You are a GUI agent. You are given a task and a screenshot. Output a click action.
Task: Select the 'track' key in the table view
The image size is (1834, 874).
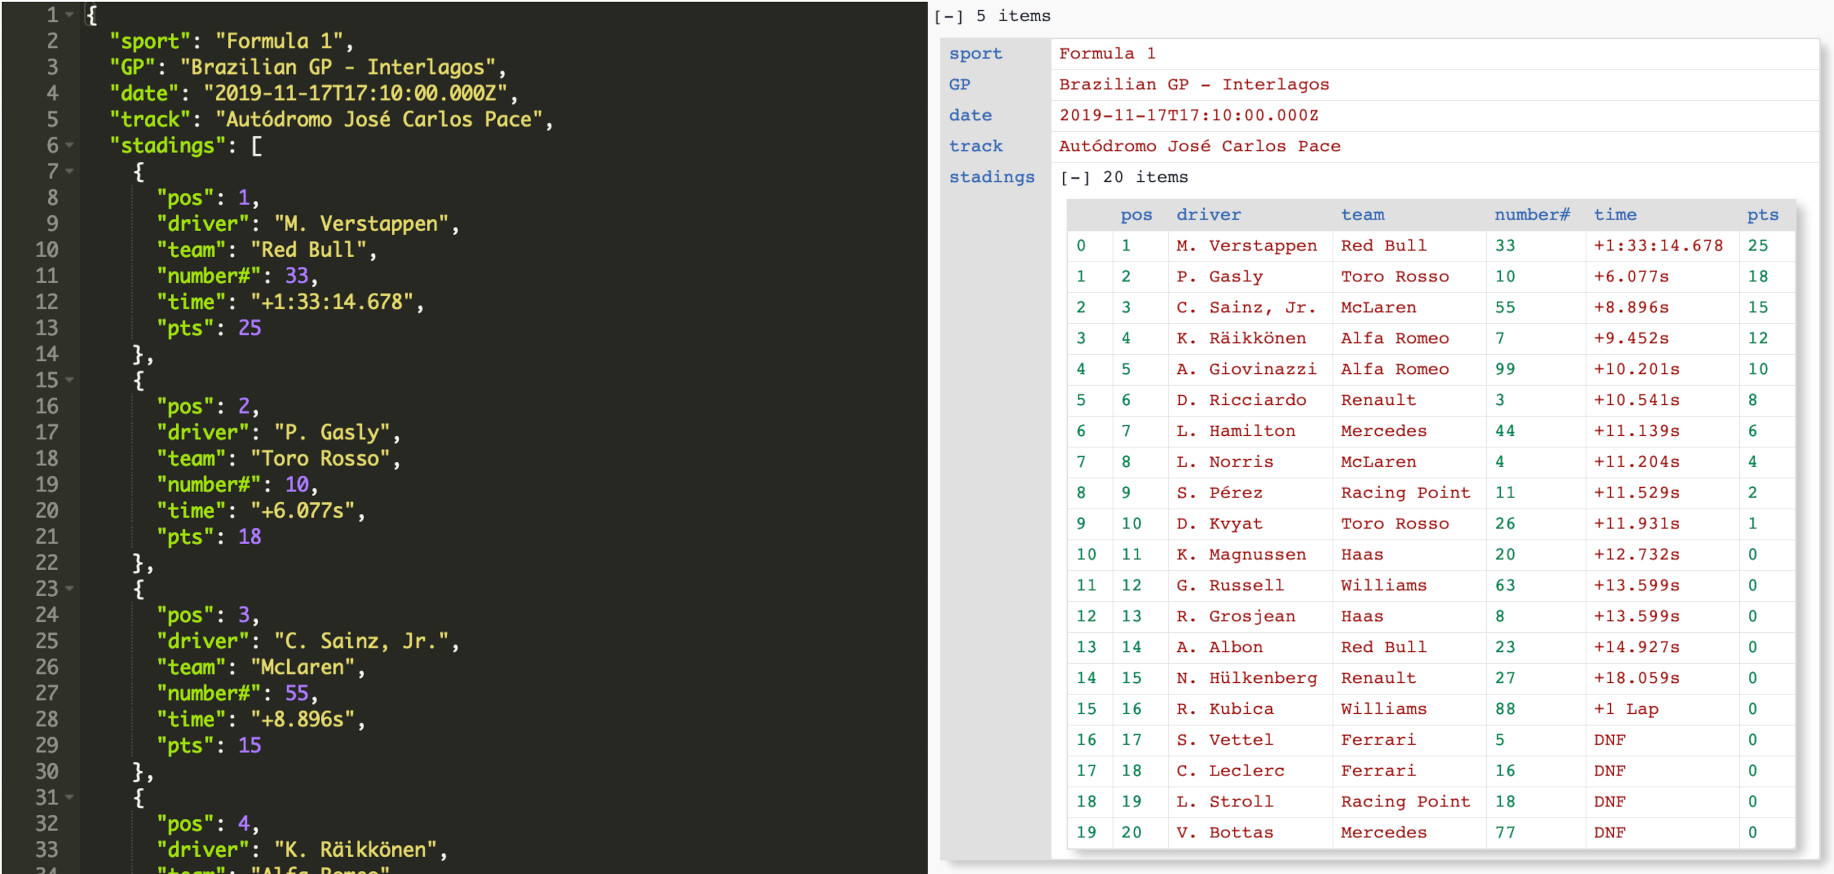[x=975, y=147]
